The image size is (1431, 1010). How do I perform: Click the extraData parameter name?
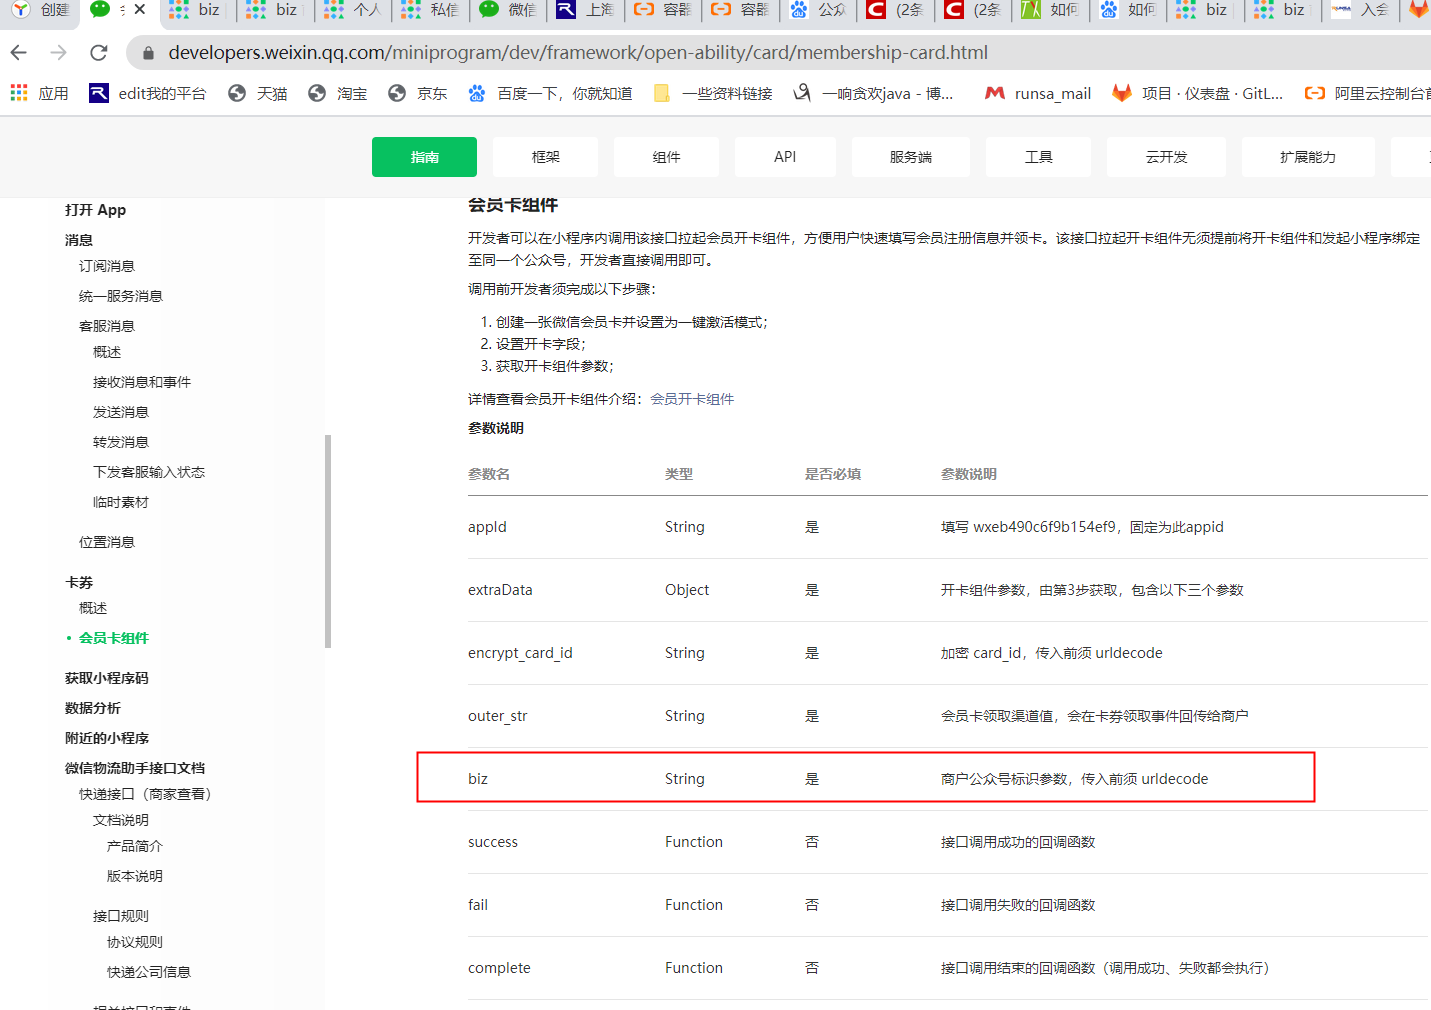(x=500, y=590)
